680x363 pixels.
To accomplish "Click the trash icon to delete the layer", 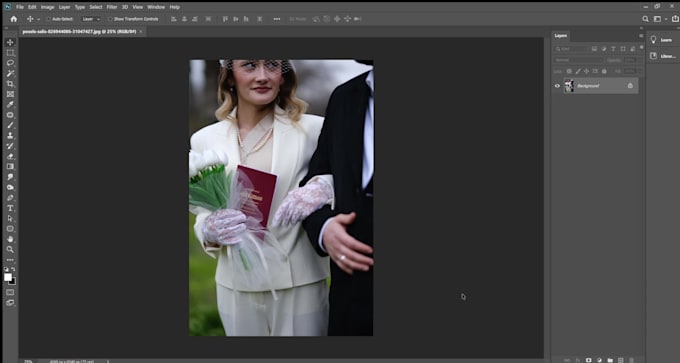I will 631,360.
